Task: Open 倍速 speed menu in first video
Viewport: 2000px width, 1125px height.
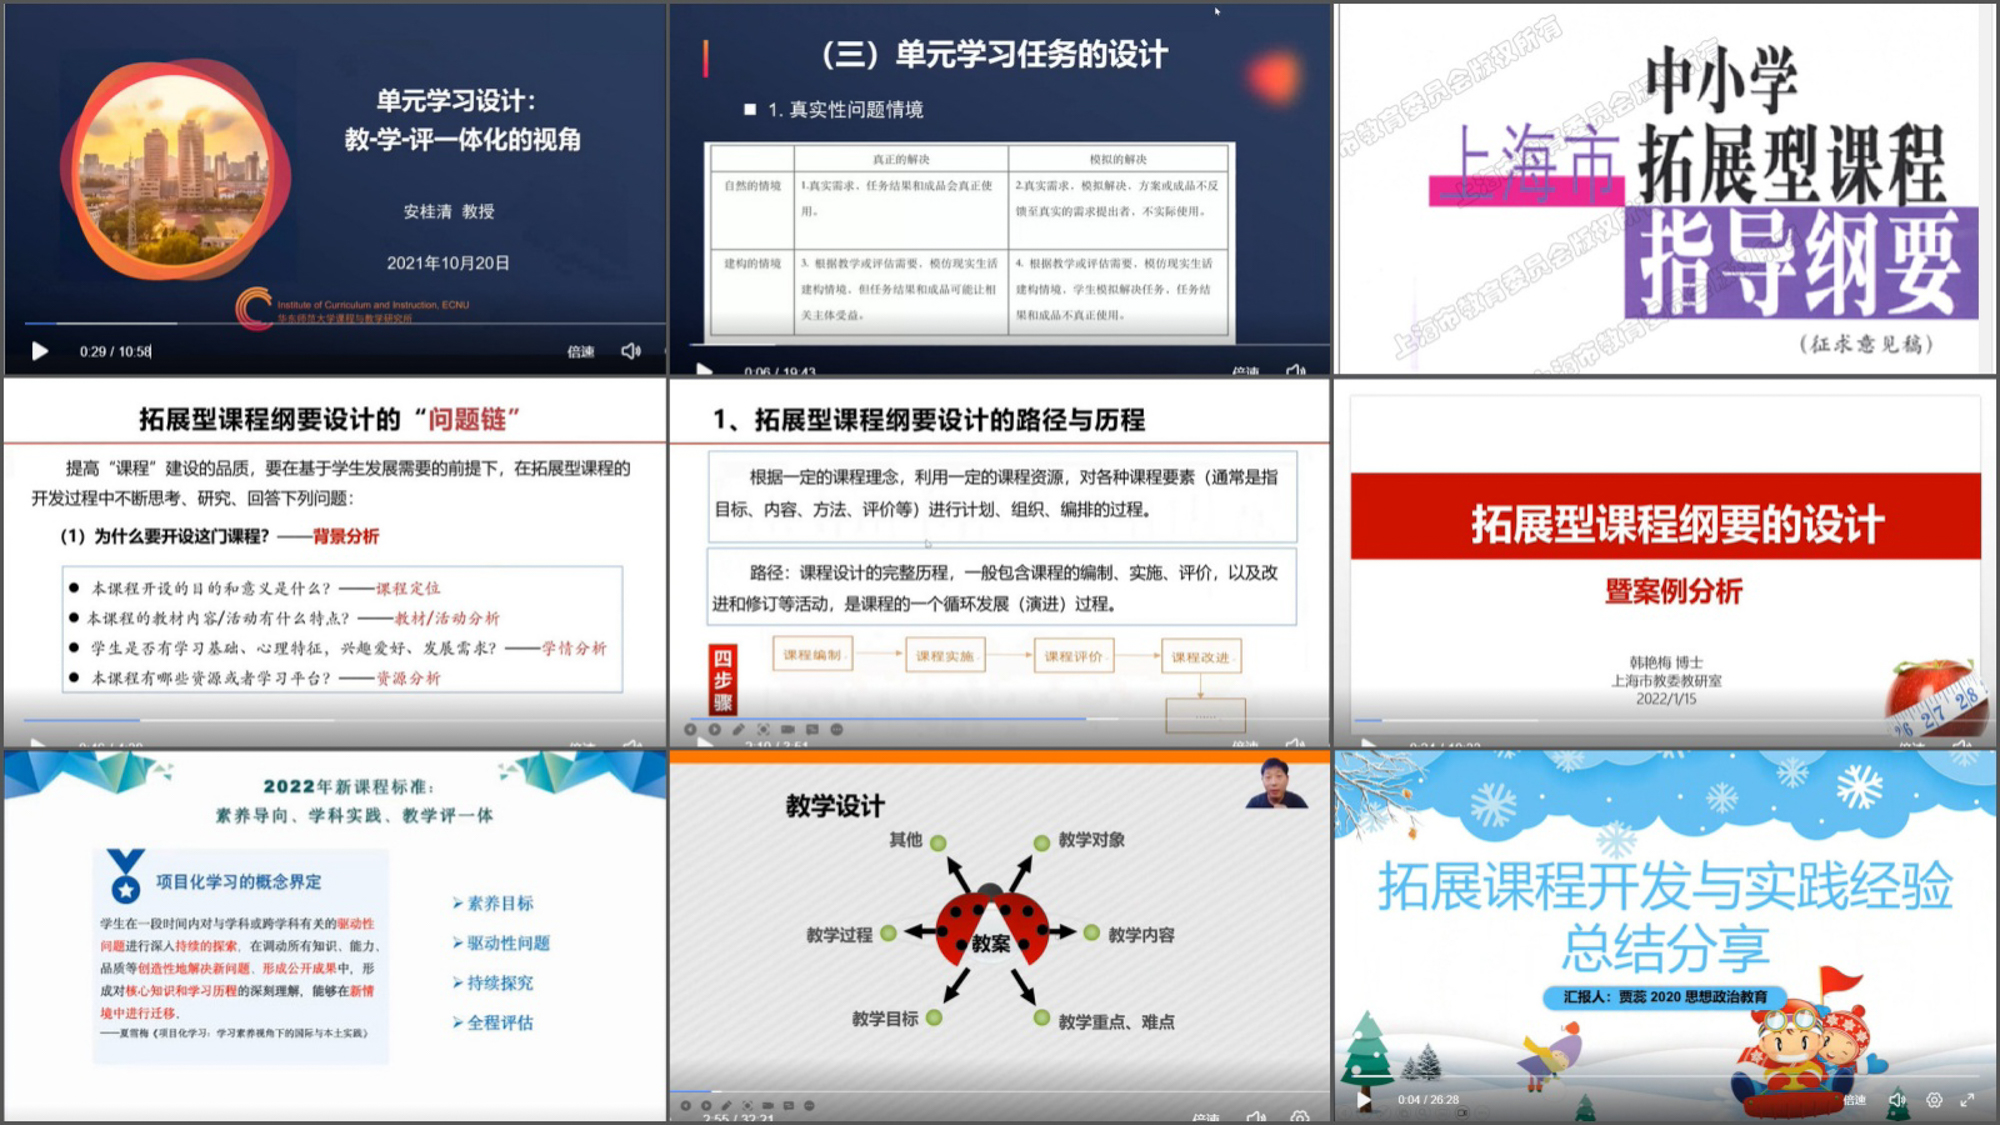Action: click(581, 351)
